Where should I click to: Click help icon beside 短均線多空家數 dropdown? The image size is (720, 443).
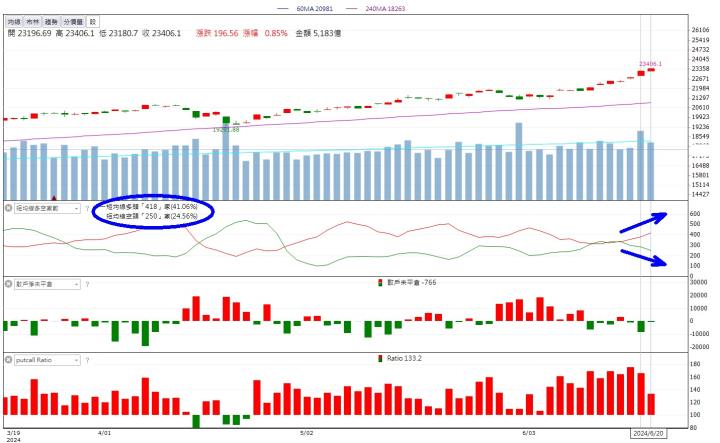(x=87, y=208)
